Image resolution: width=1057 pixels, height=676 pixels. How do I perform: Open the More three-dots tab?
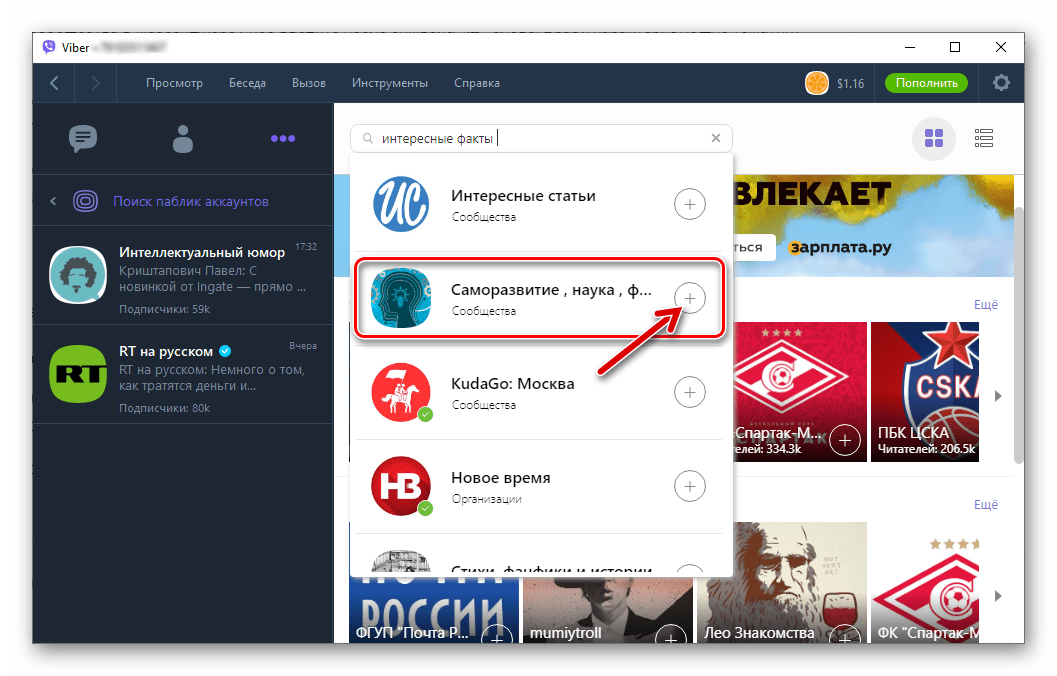click(283, 139)
